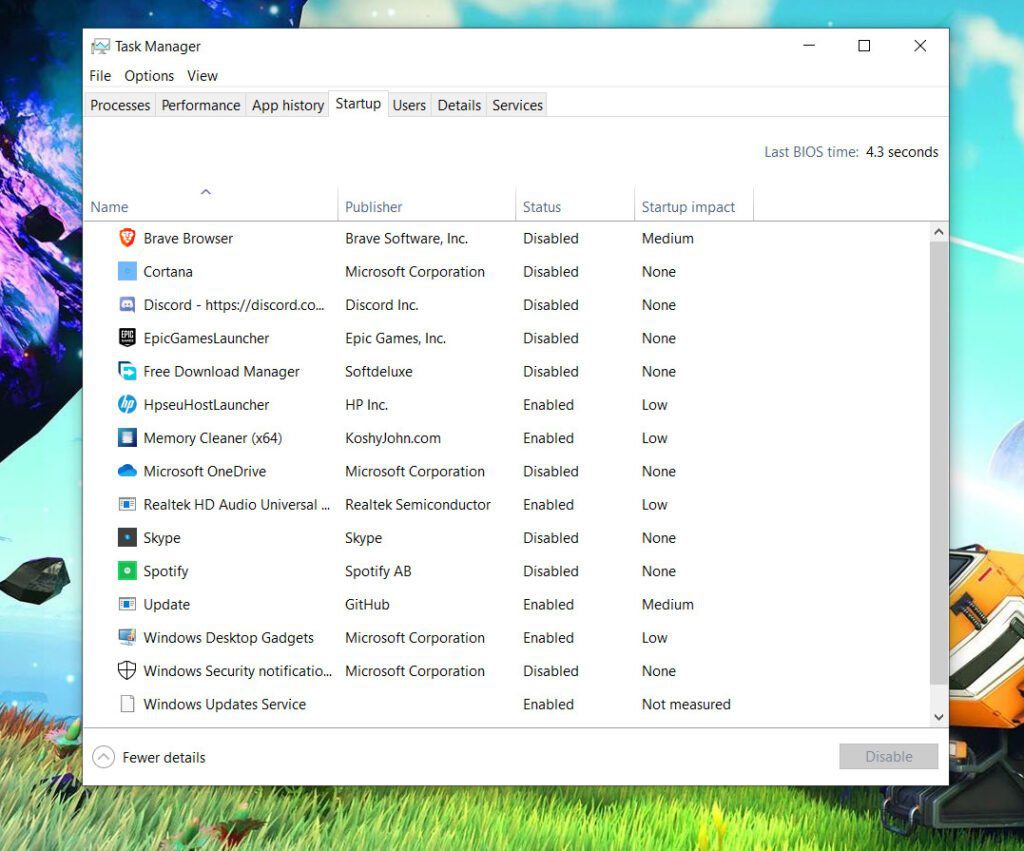Sort the list by Name column
This screenshot has height=851, width=1024.
(x=211, y=204)
